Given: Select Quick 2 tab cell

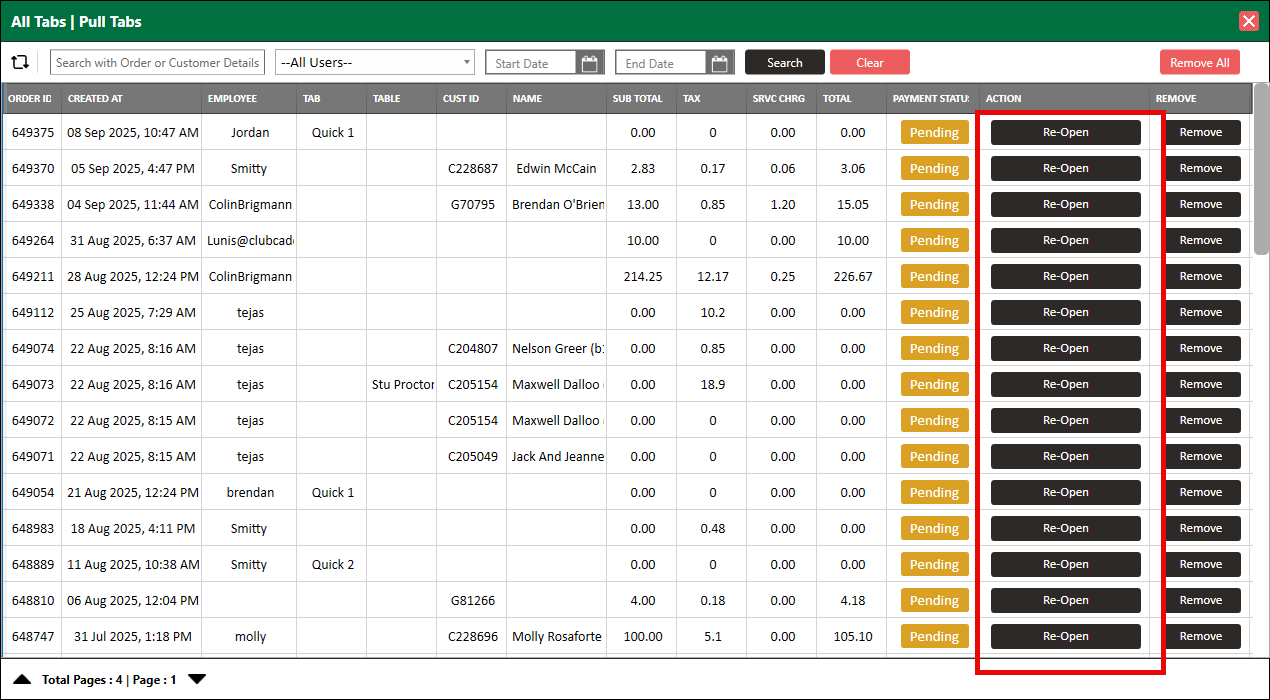Looking at the screenshot, I should point(332,564).
